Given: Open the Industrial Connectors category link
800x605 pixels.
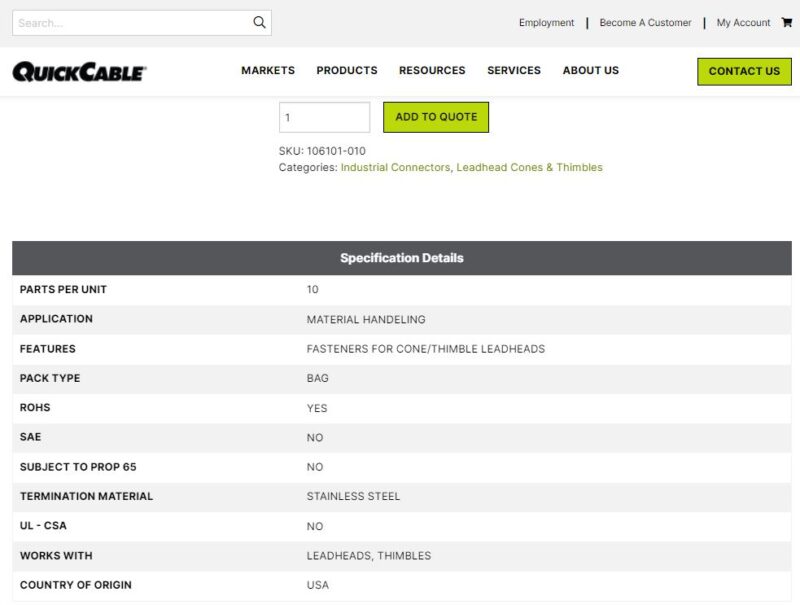Looking at the screenshot, I should click(x=395, y=168).
